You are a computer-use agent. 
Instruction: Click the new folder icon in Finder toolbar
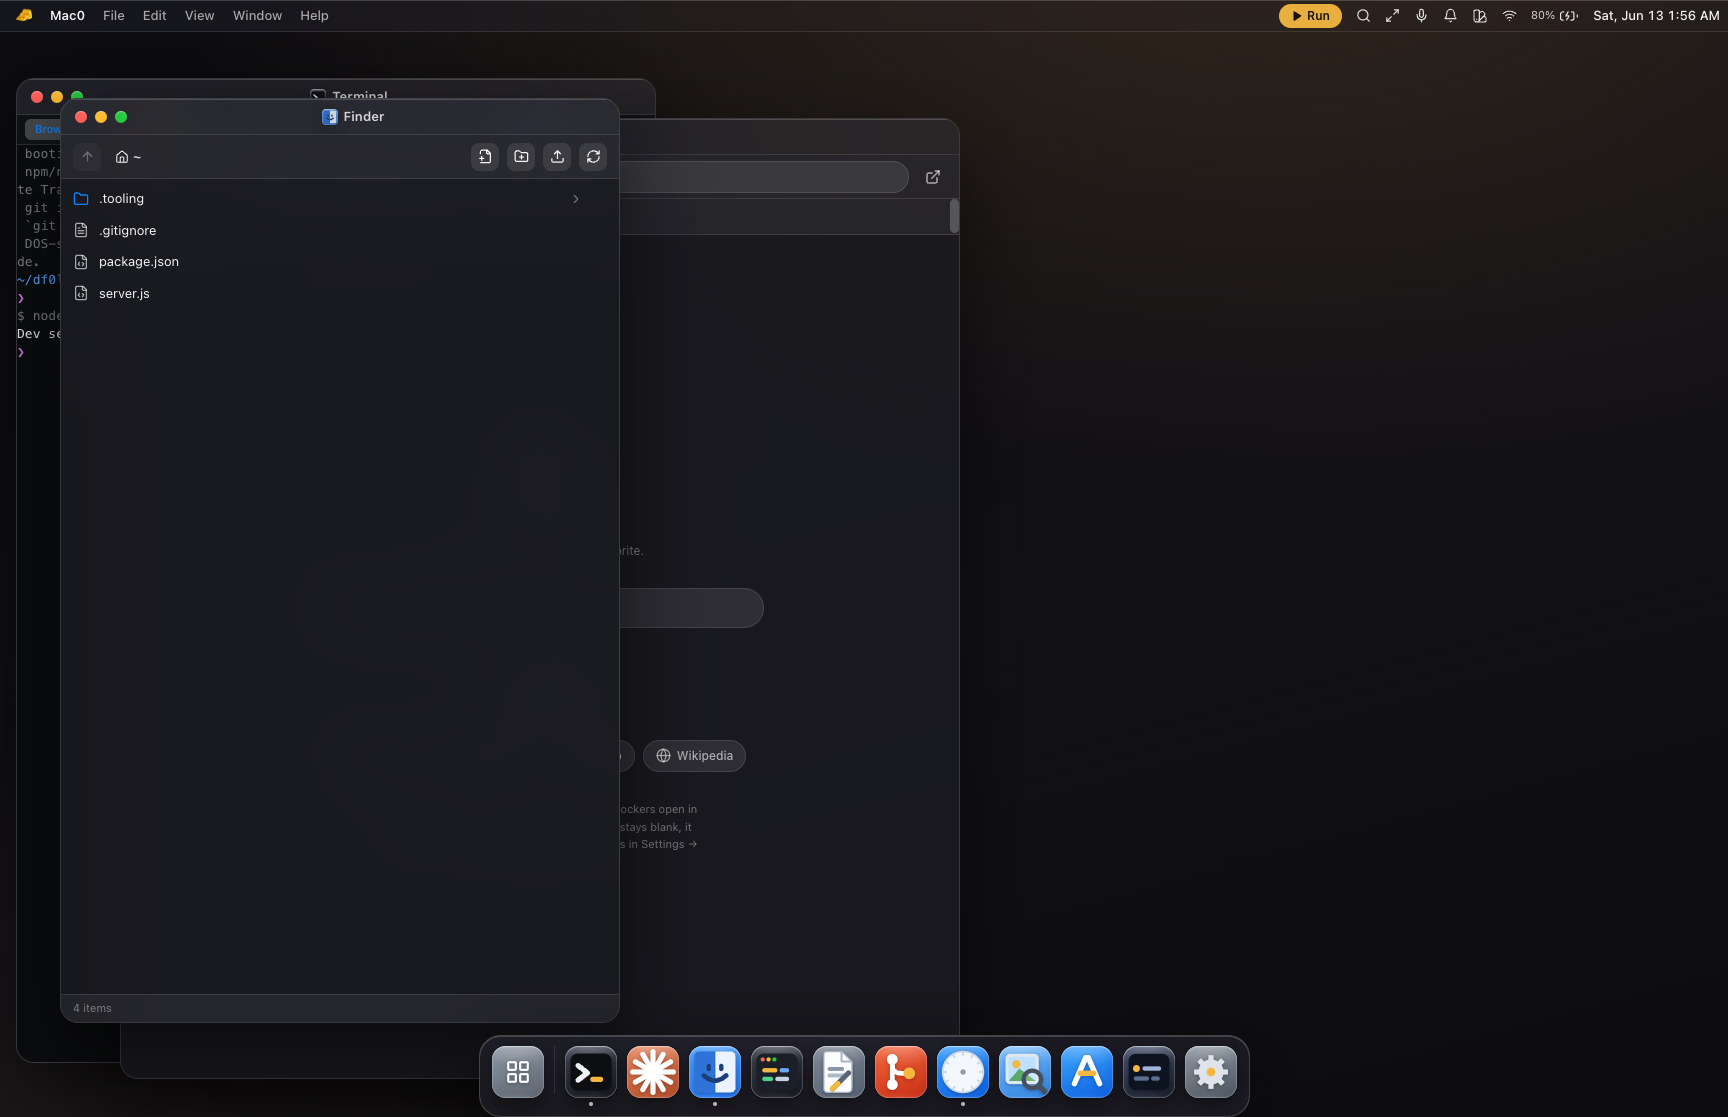(x=521, y=157)
